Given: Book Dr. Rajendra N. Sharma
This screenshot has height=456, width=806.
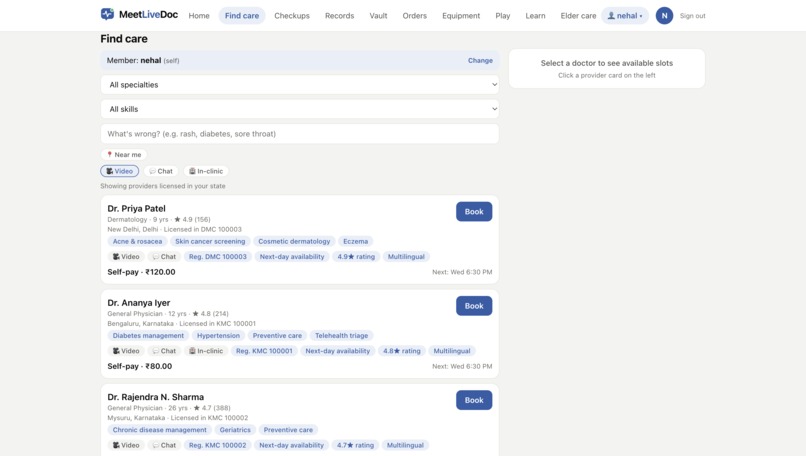Looking at the screenshot, I should click(x=474, y=400).
